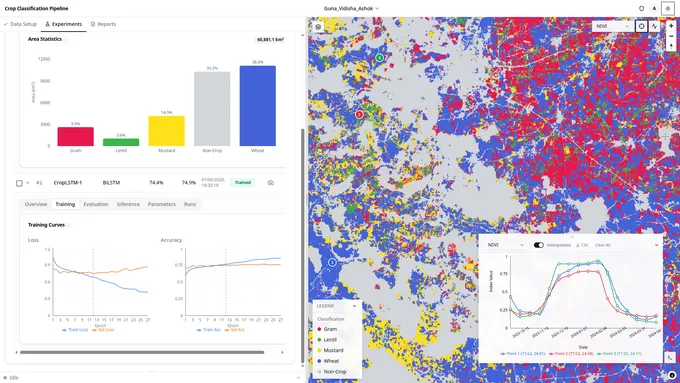
Task: Open the NDVI dropdown on map toolbar
Action: (x=612, y=26)
